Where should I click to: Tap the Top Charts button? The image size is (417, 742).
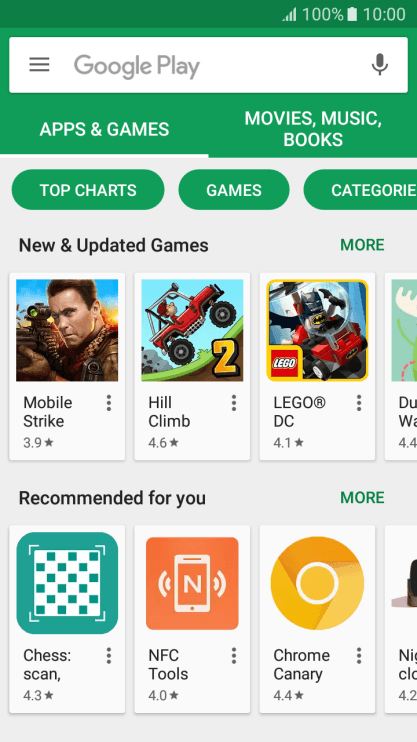tap(88, 190)
